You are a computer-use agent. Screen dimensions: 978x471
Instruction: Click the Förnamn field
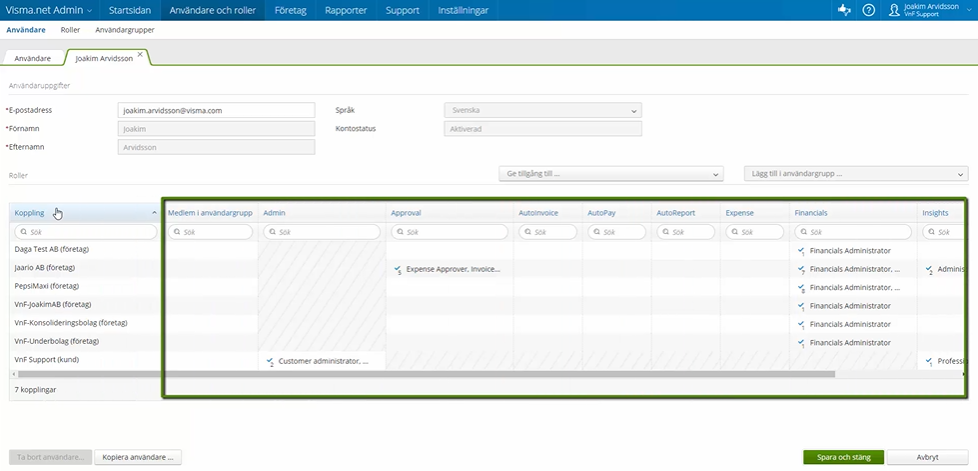point(216,129)
